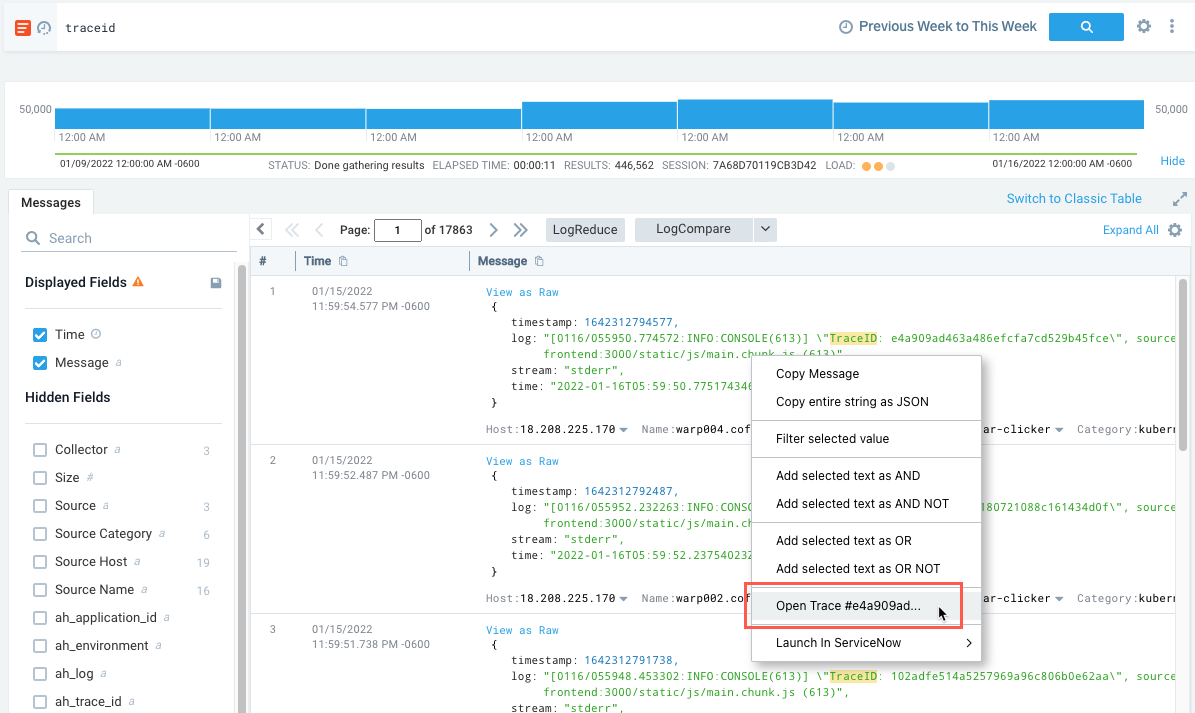Click the Sumo Logic logo icon
The image size is (1195, 713).
pyautogui.click(x=21, y=27)
